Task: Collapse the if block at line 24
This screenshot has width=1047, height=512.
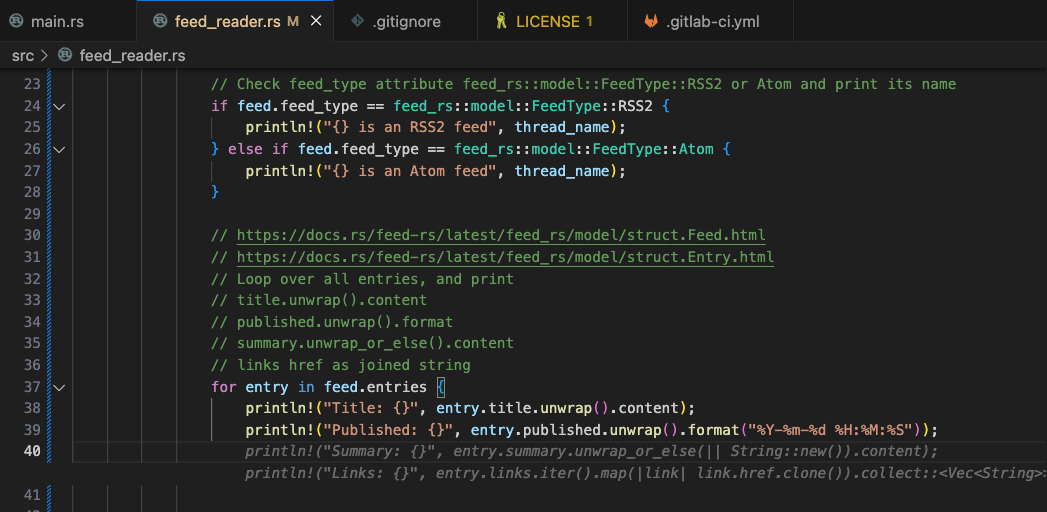Action: point(59,106)
